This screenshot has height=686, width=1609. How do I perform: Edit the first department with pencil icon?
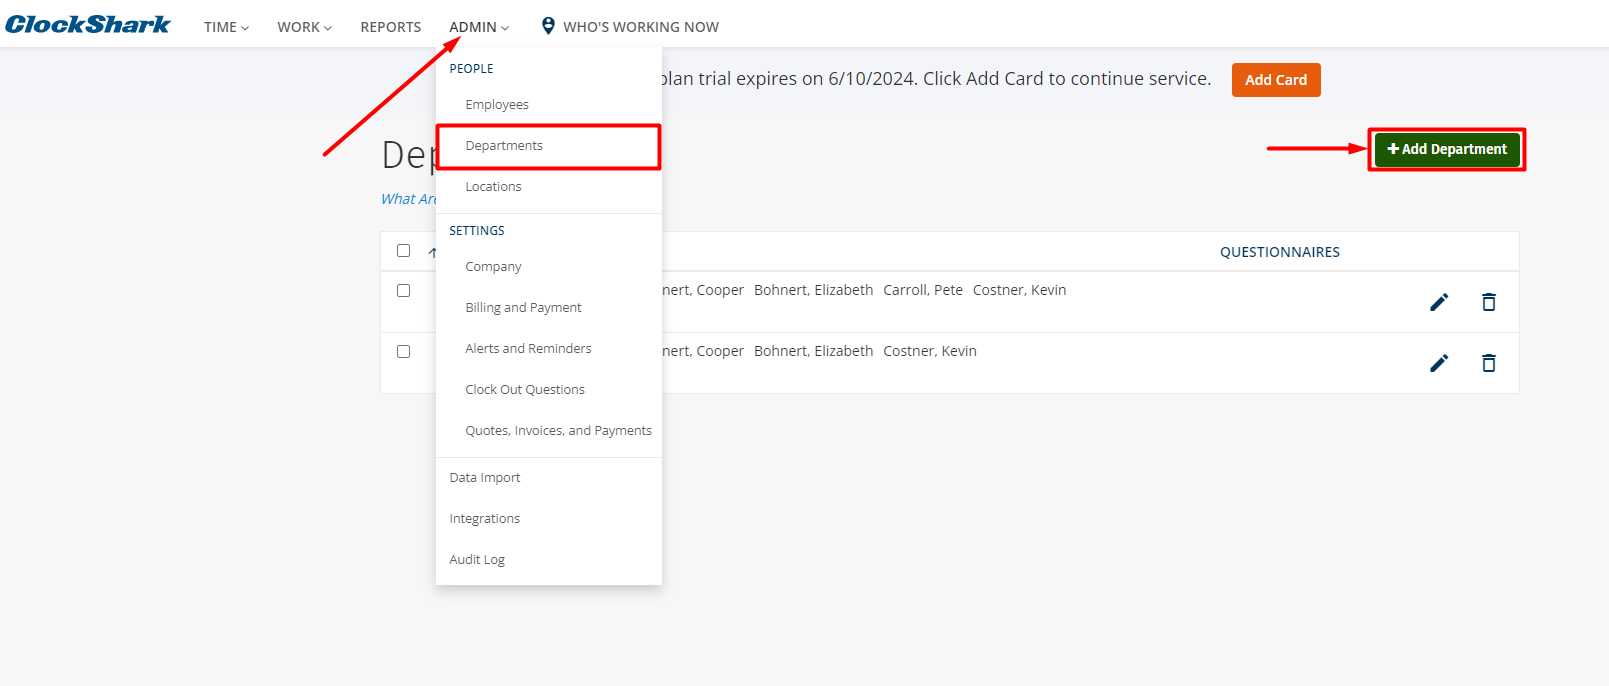click(1438, 302)
